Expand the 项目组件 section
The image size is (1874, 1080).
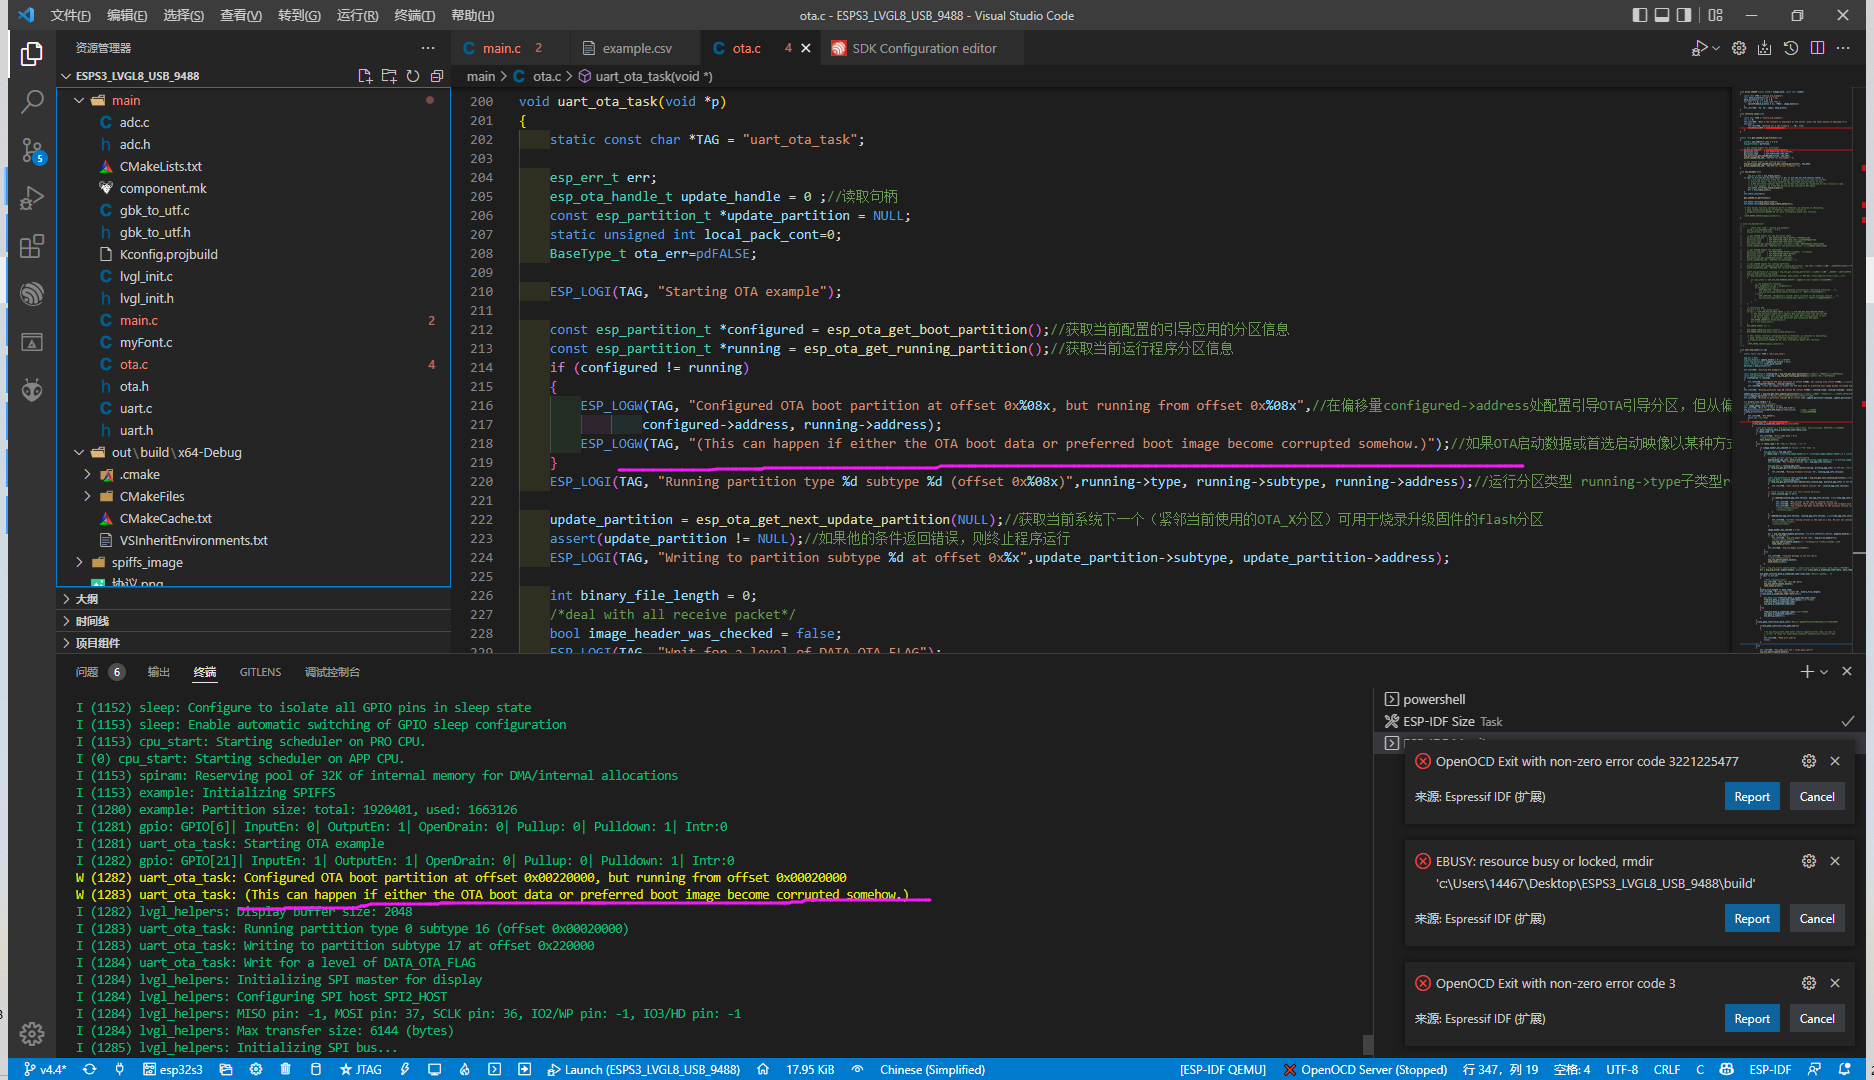coord(254,643)
